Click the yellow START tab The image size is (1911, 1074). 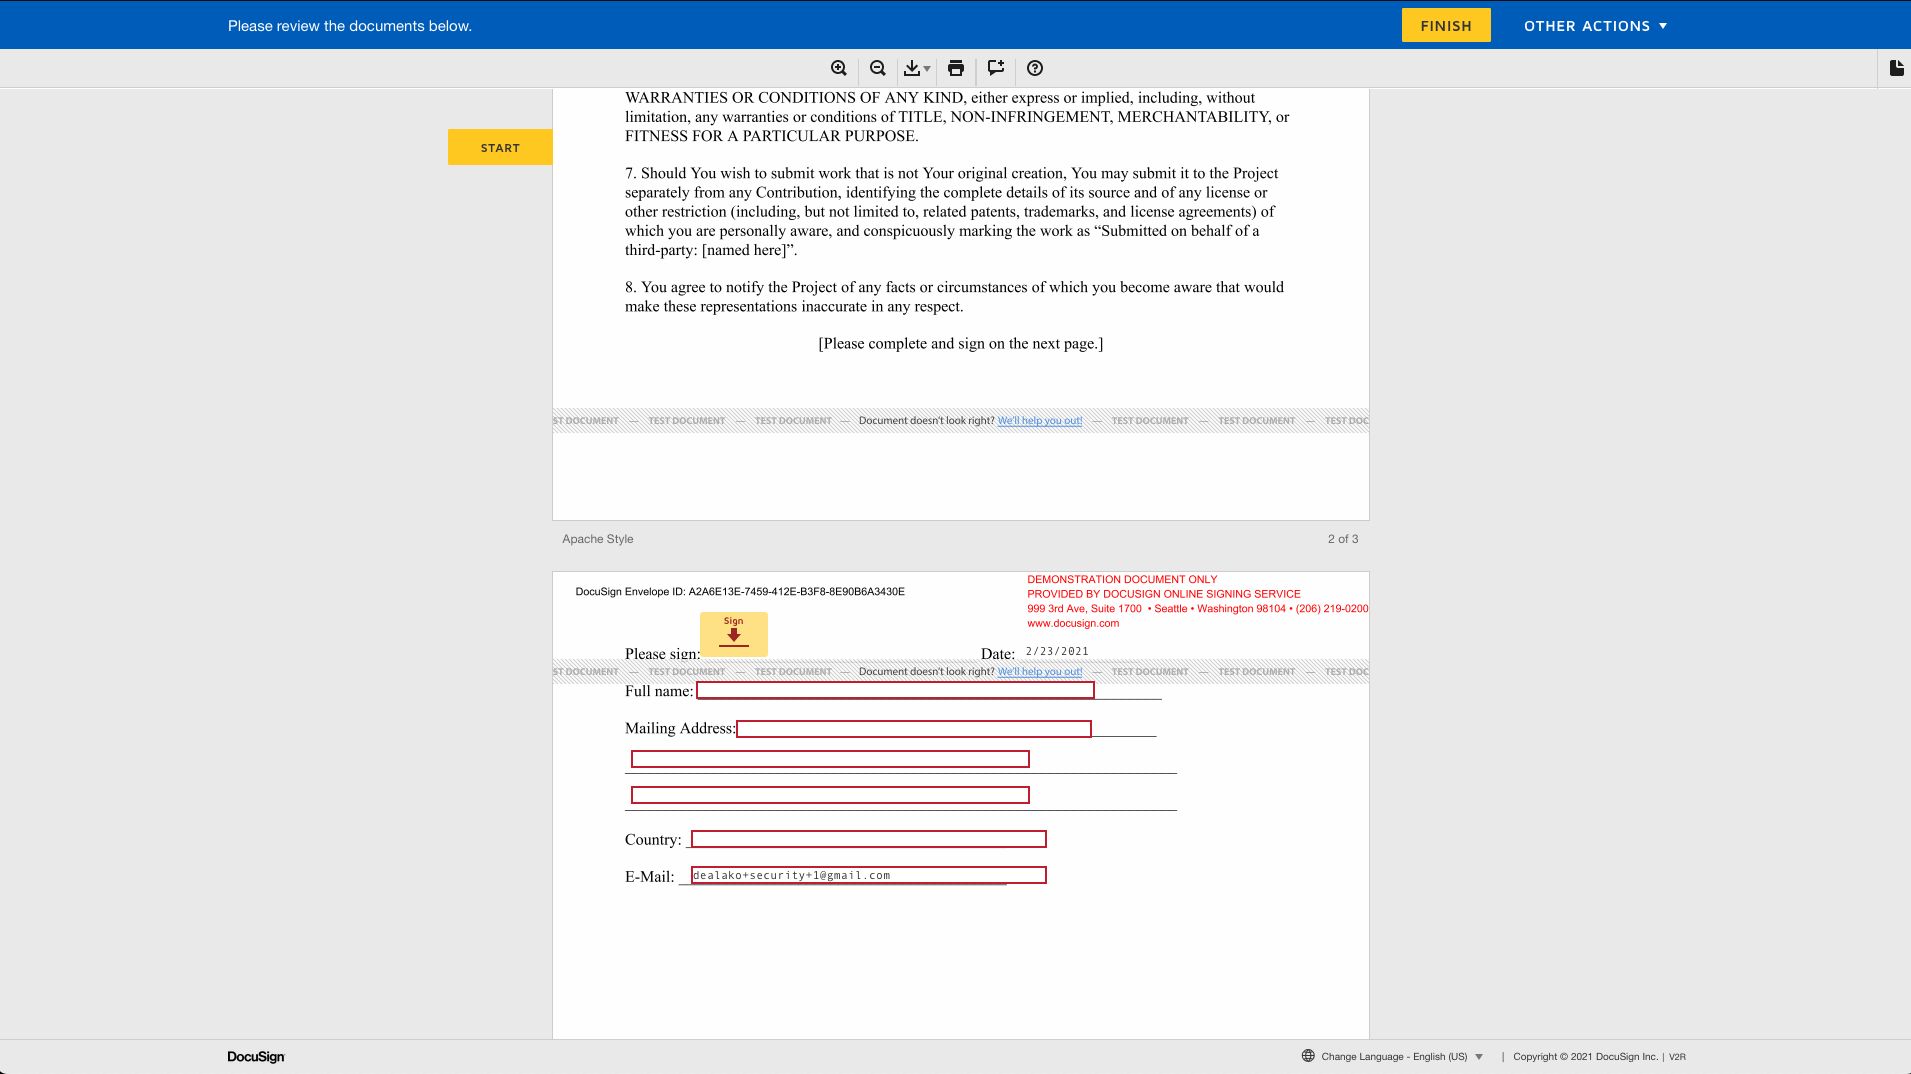point(500,147)
